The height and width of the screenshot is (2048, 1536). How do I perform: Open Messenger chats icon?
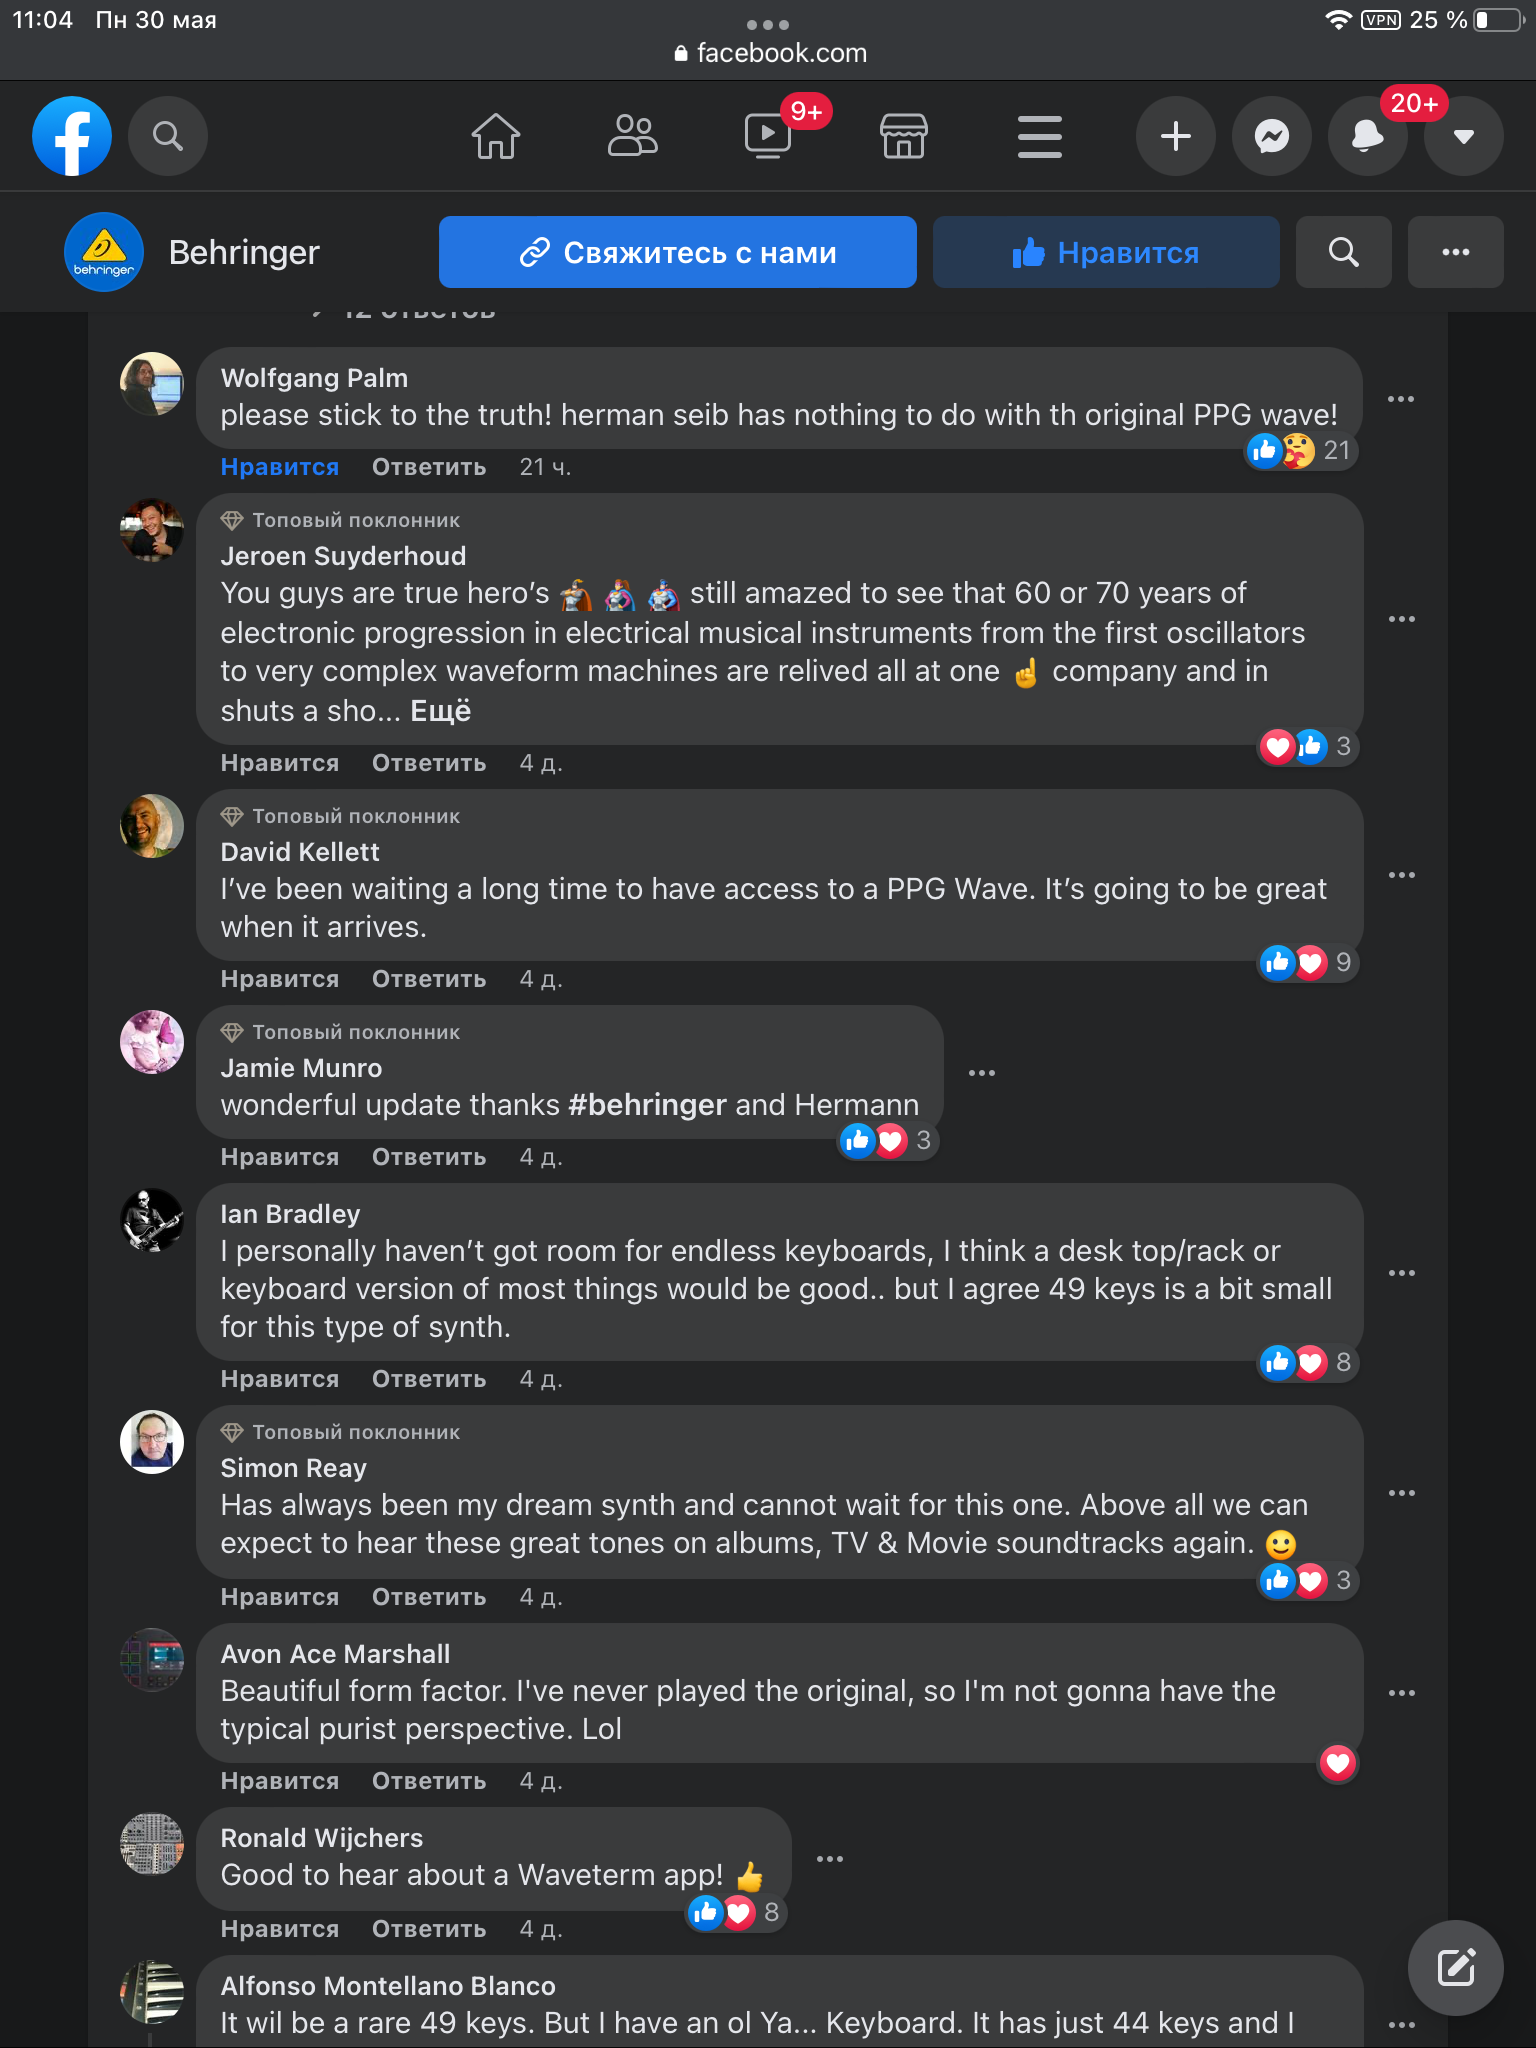pyautogui.click(x=1272, y=136)
